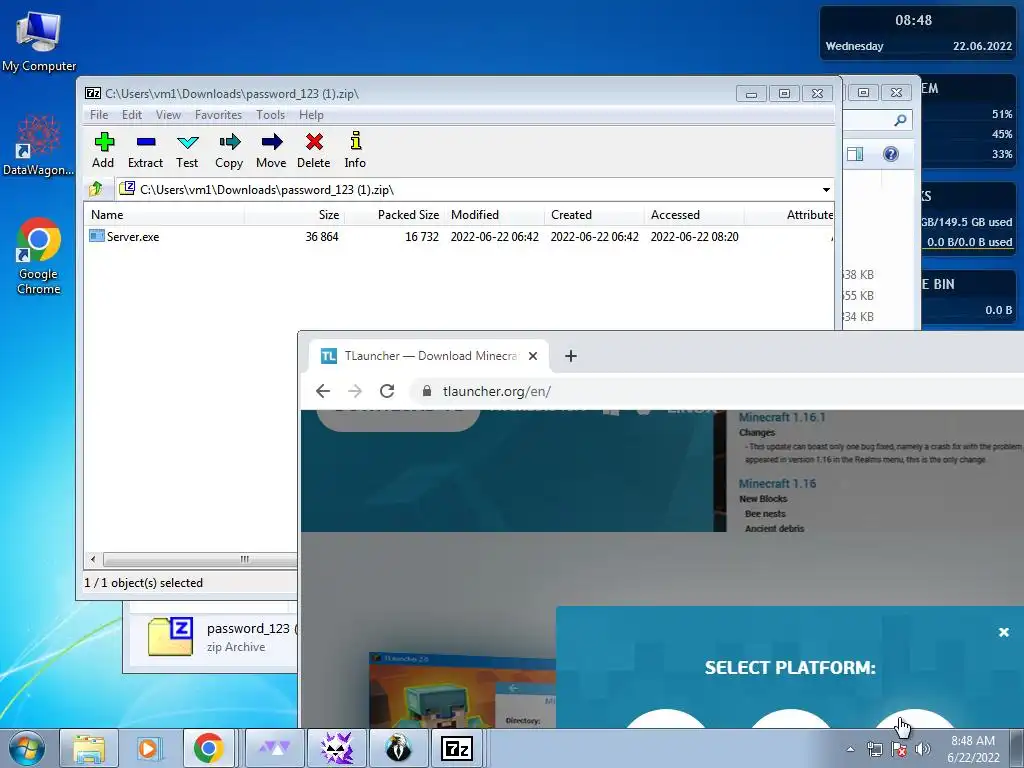This screenshot has height=768, width=1024.
Task: Open the Edit menu in 7-Zip
Action: pos(132,115)
